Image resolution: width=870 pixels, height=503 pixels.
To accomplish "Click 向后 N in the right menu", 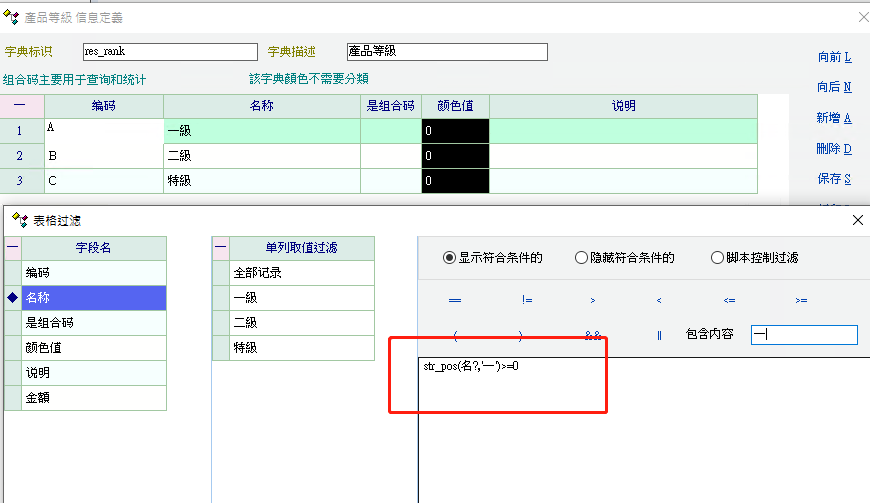I will pos(834,88).
